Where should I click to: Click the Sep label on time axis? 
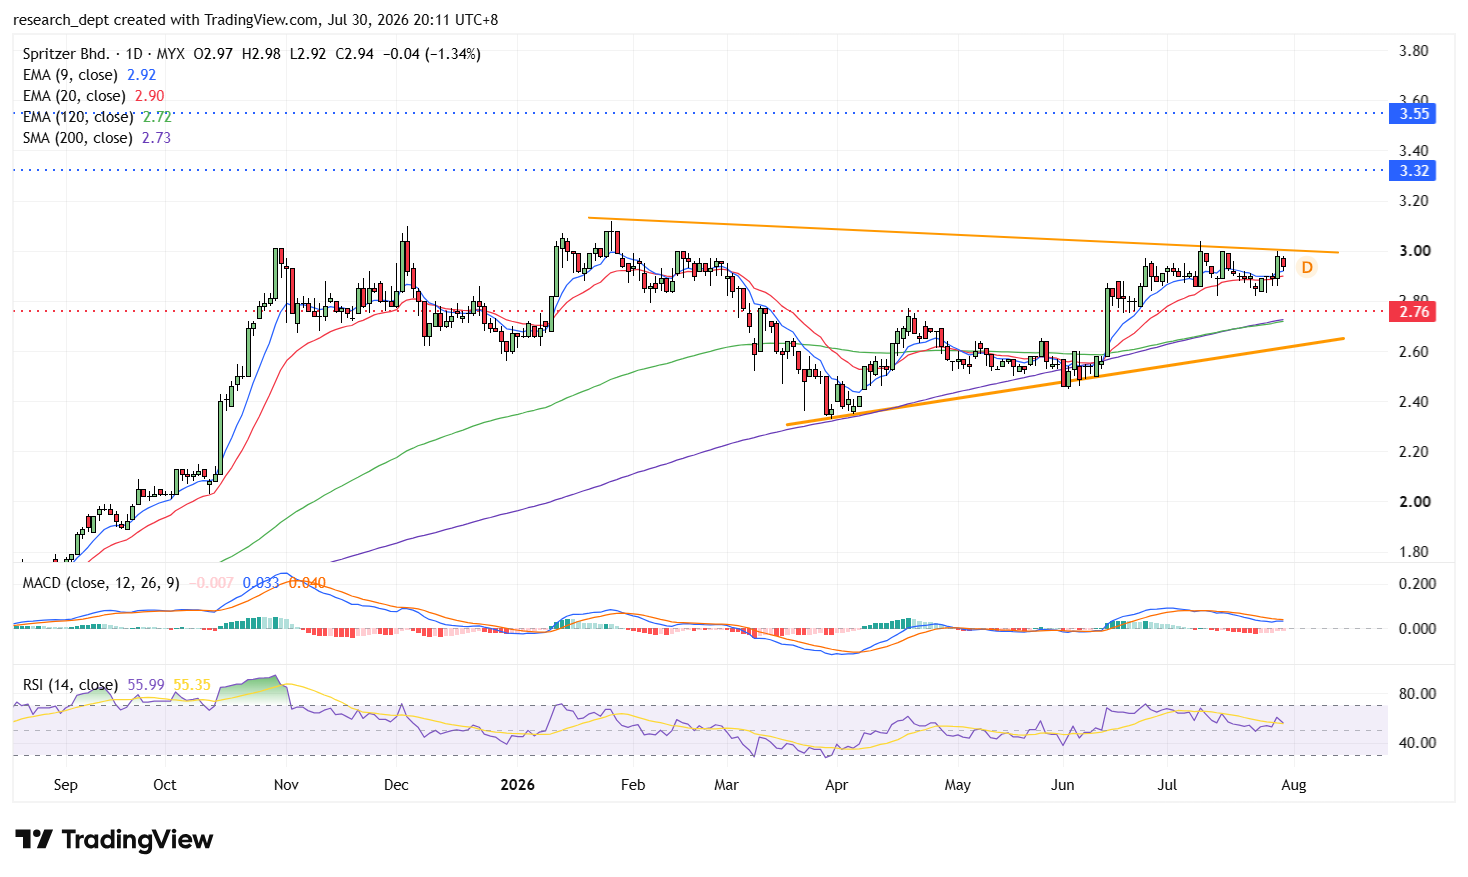[x=65, y=785]
